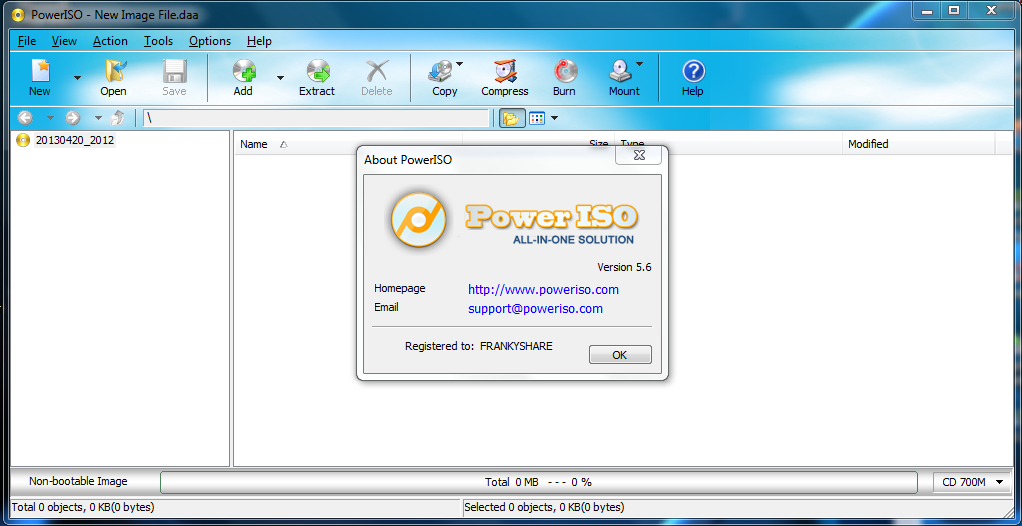Open the http://www.poweriso.com homepage link
The image size is (1022, 526).
(x=544, y=289)
